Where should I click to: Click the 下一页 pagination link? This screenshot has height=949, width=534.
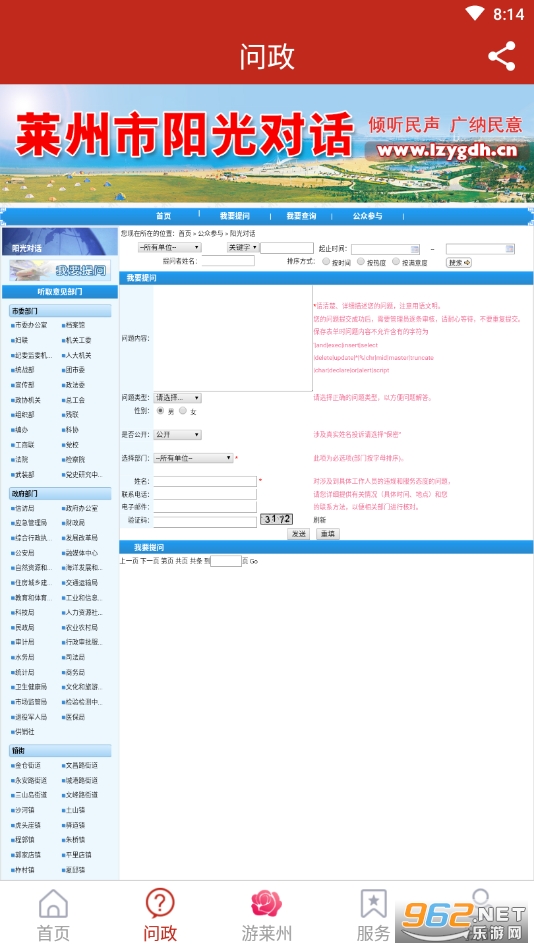(x=150, y=561)
